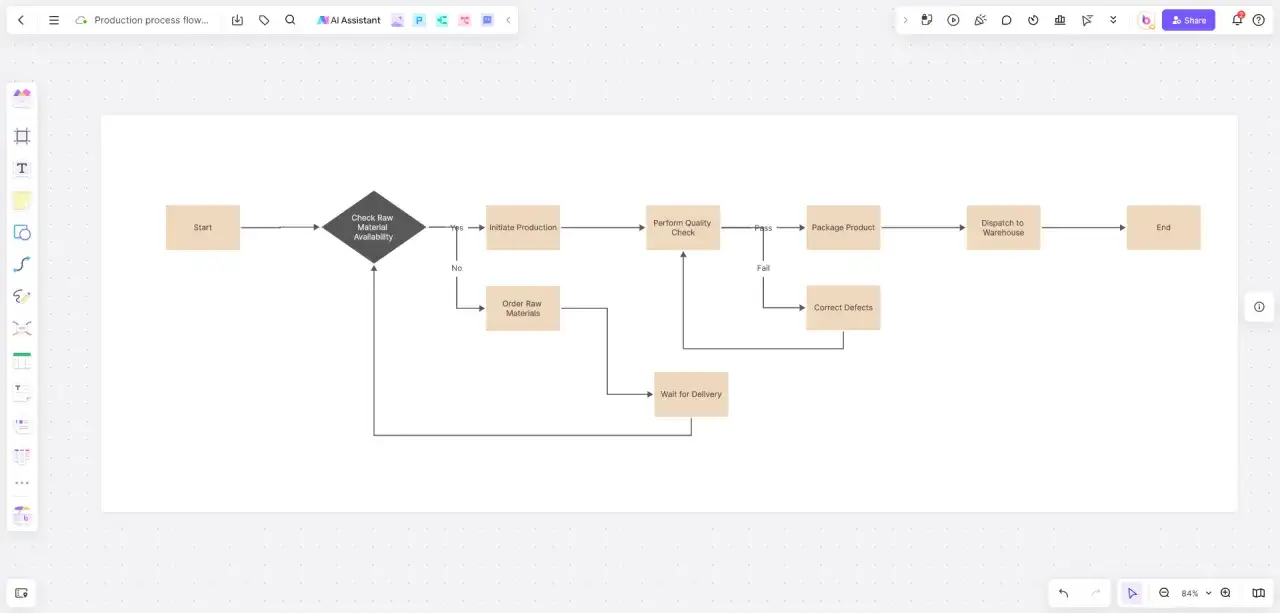This screenshot has height=613, width=1280.
Task: Click the Share button
Action: pos(1188,20)
